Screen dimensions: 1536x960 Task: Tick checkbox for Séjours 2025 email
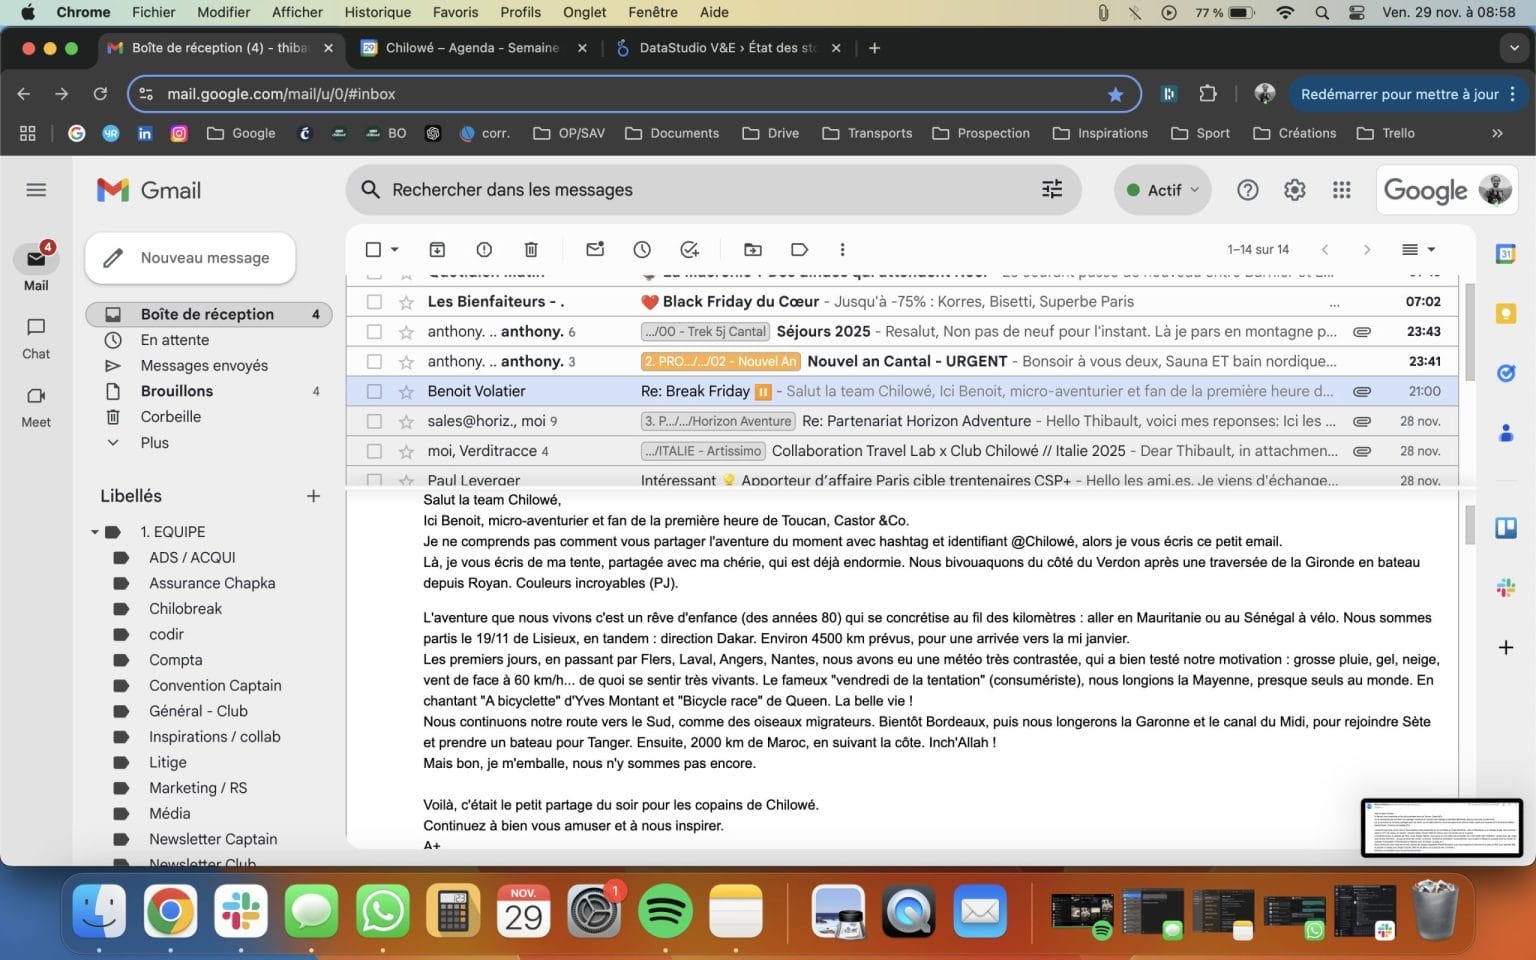click(x=374, y=331)
